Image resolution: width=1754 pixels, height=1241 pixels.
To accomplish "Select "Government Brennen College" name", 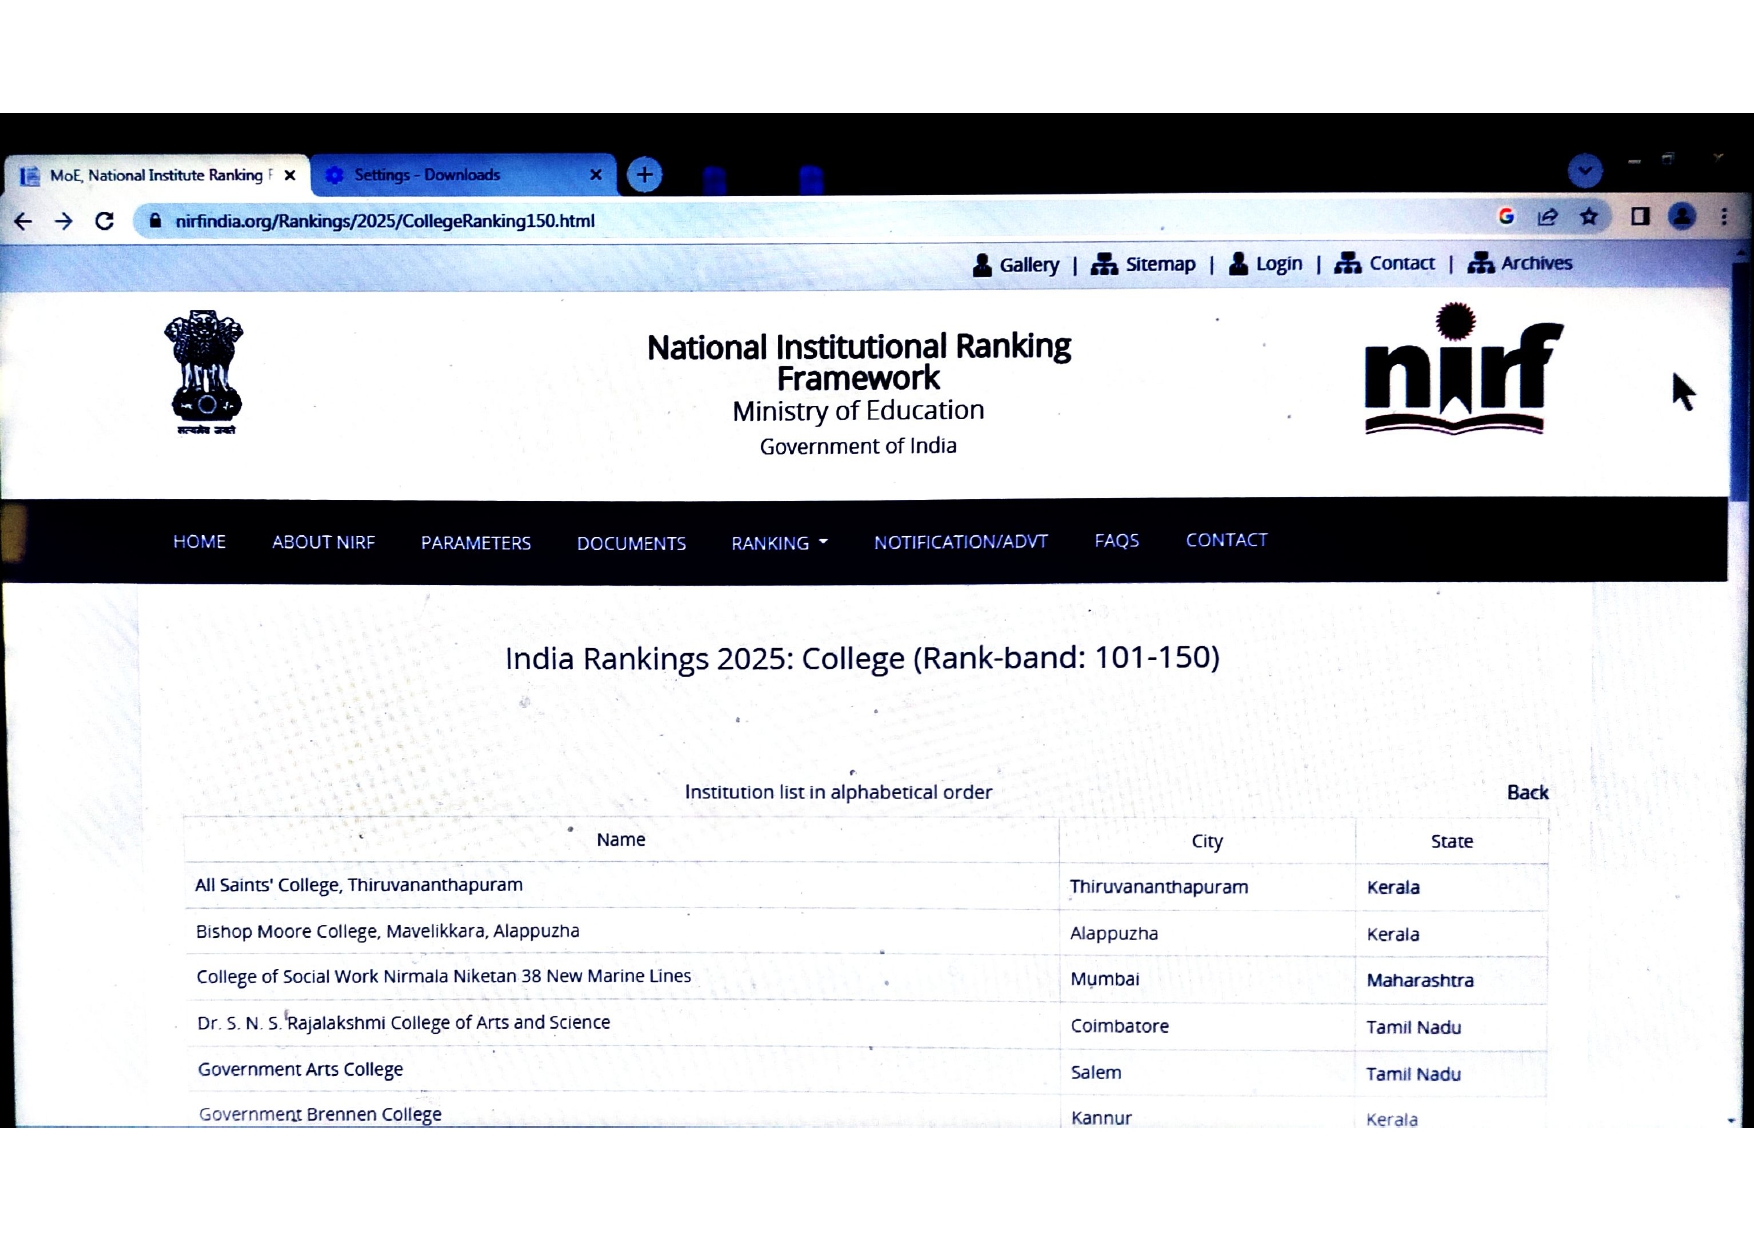I will [320, 1114].
